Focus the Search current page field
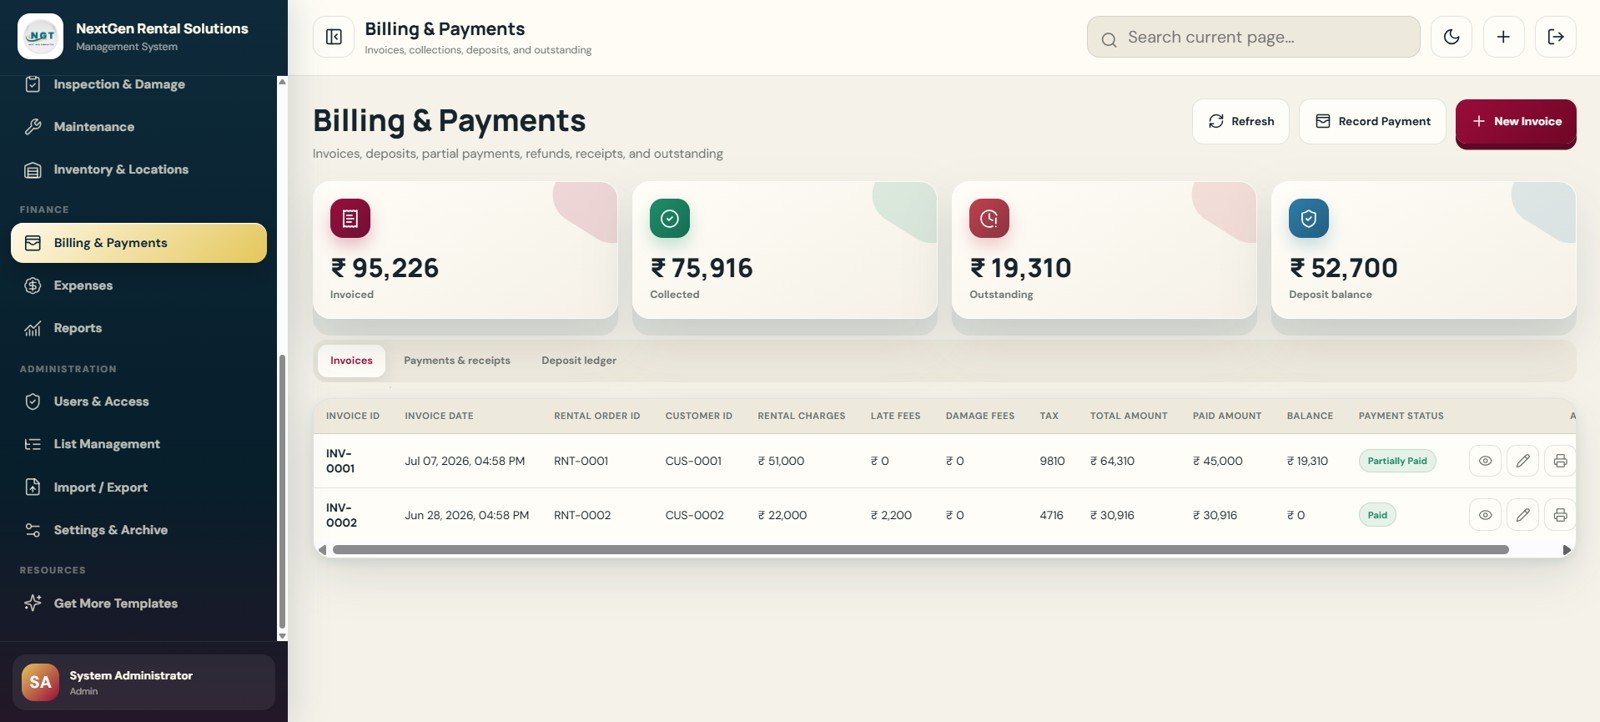The width and height of the screenshot is (1600, 722). coord(1253,37)
